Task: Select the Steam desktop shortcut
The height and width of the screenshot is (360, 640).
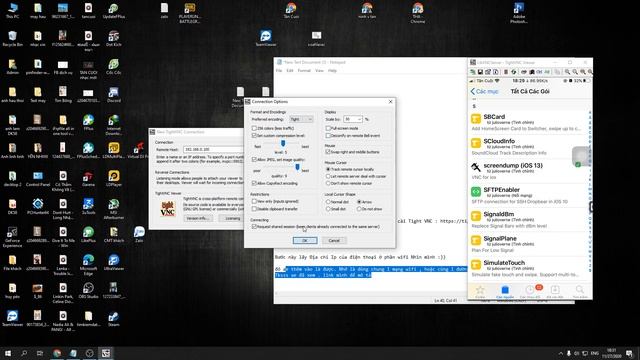Action: click(113, 319)
